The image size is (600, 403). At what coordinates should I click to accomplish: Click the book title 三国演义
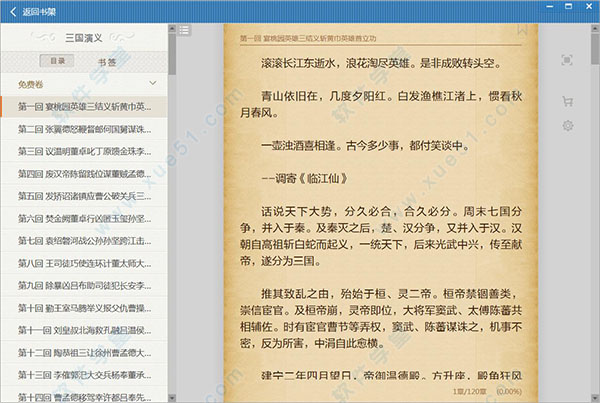point(84,38)
